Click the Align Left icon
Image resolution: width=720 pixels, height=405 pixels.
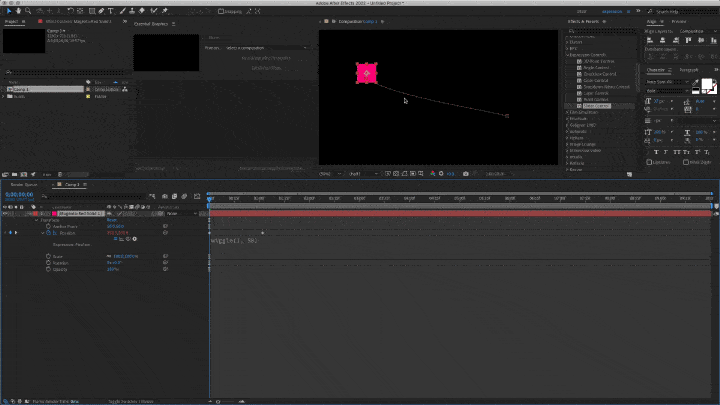point(650,40)
